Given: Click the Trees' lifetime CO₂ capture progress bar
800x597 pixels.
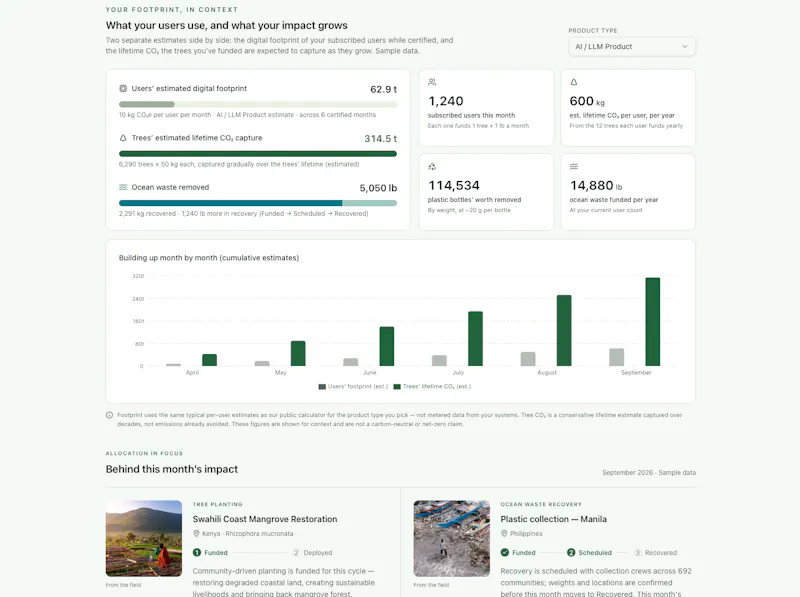Looking at the screenshot, I should 258,154.
